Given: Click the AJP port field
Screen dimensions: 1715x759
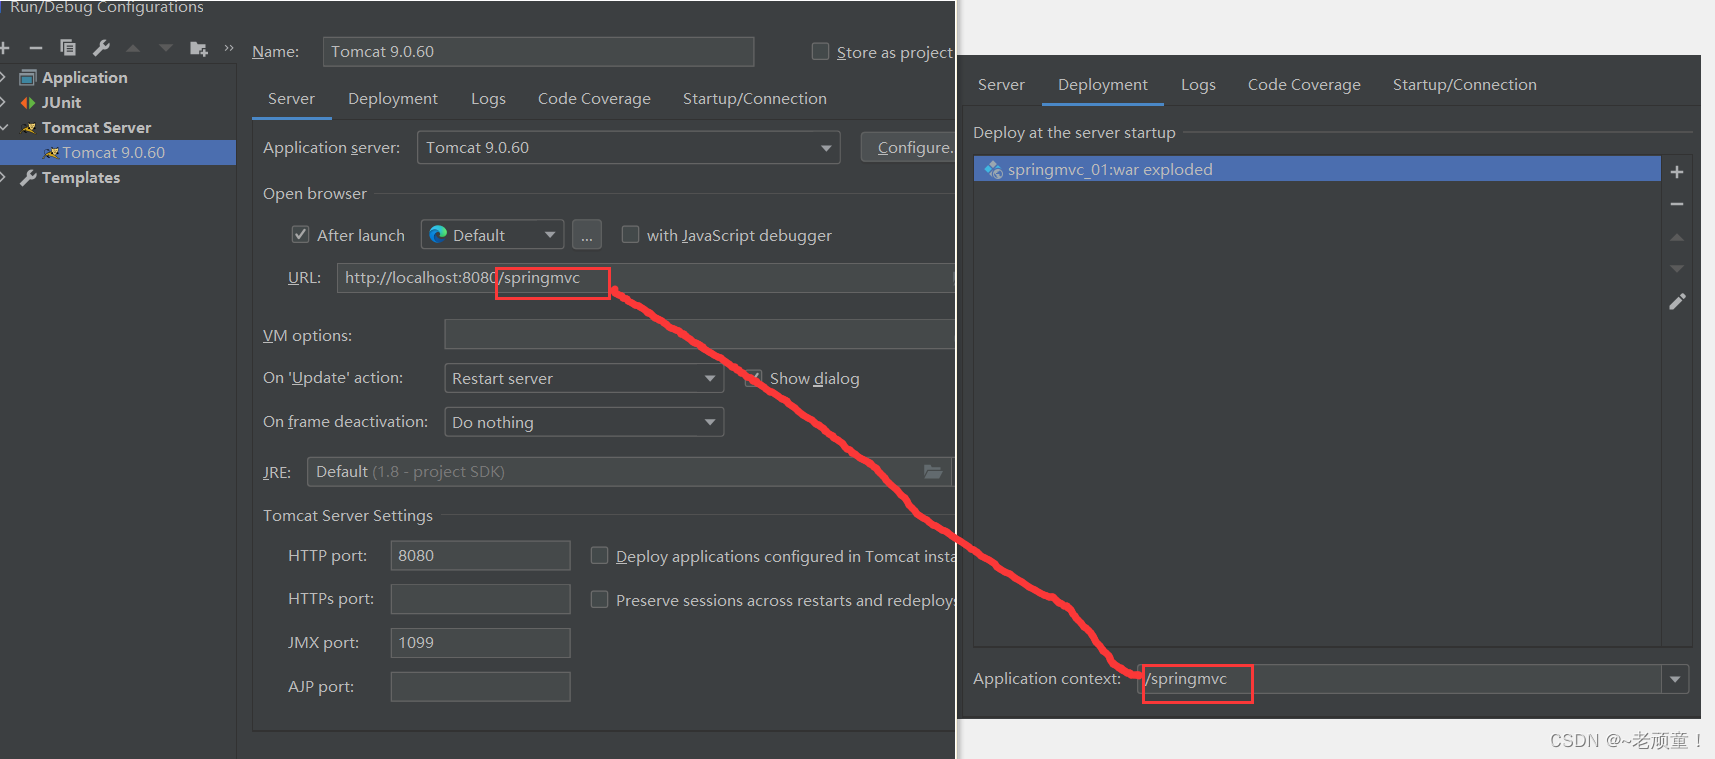Looking at the screenshot, I should coord(480,686).
